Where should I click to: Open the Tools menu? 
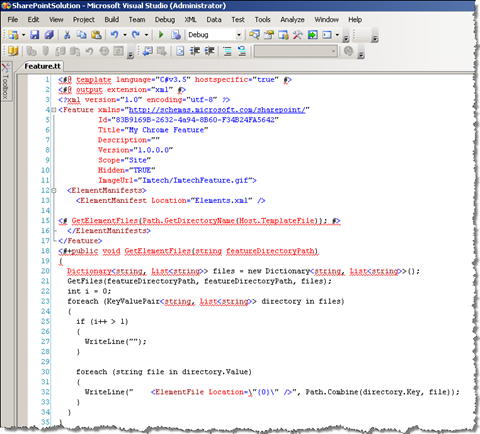tap(262, 20)
